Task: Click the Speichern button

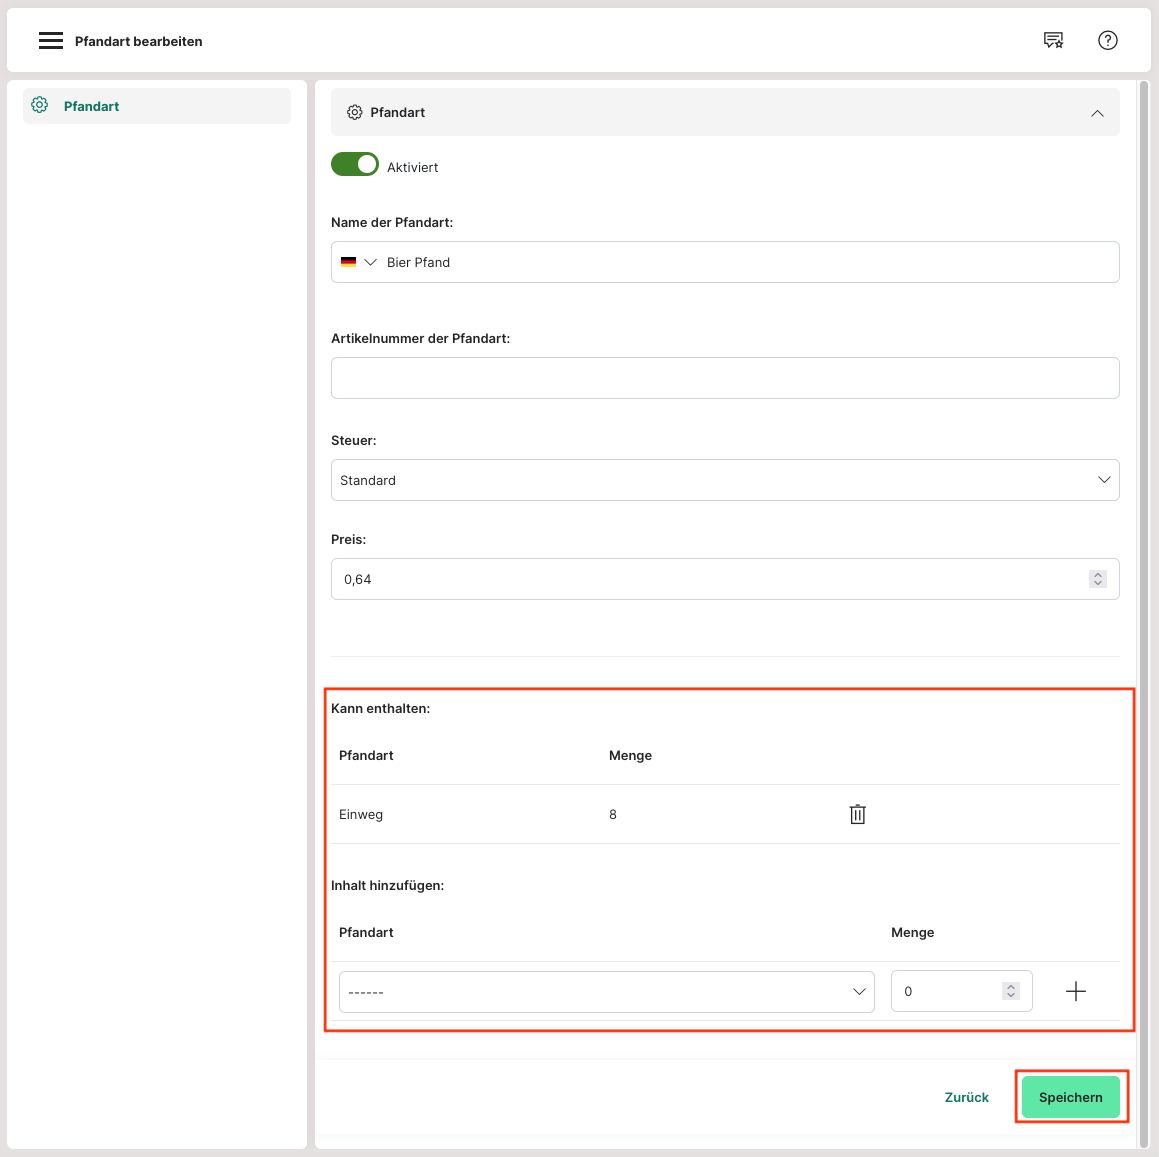Action: pos(1070,1097)
